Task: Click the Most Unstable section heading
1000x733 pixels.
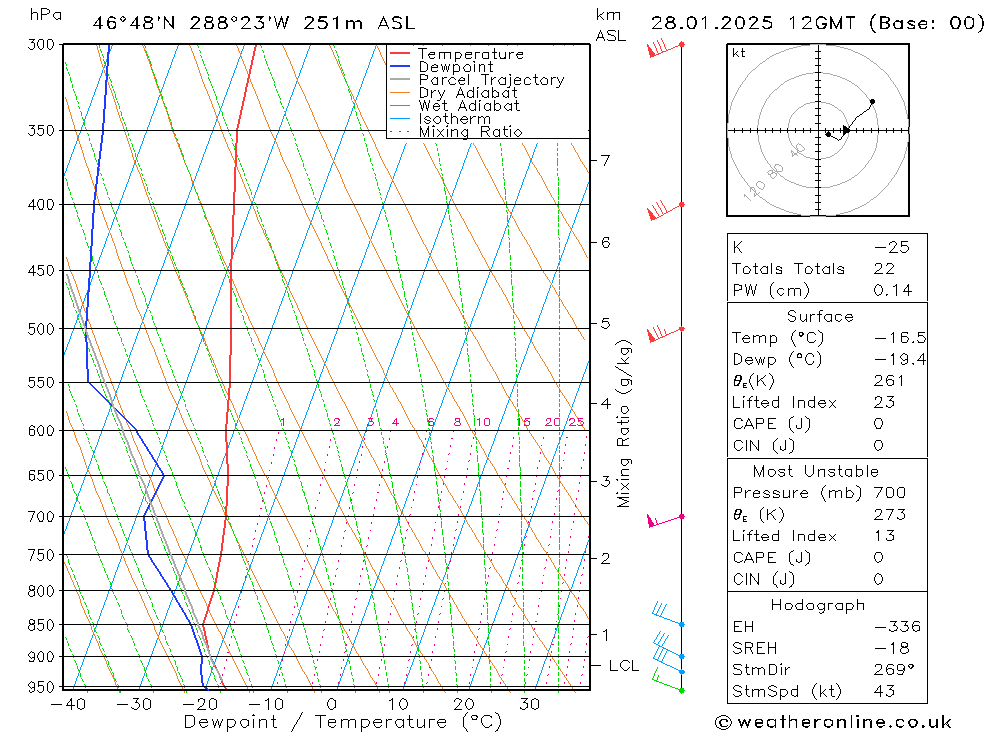Action: pyautogui.click(x=816, y=471)
